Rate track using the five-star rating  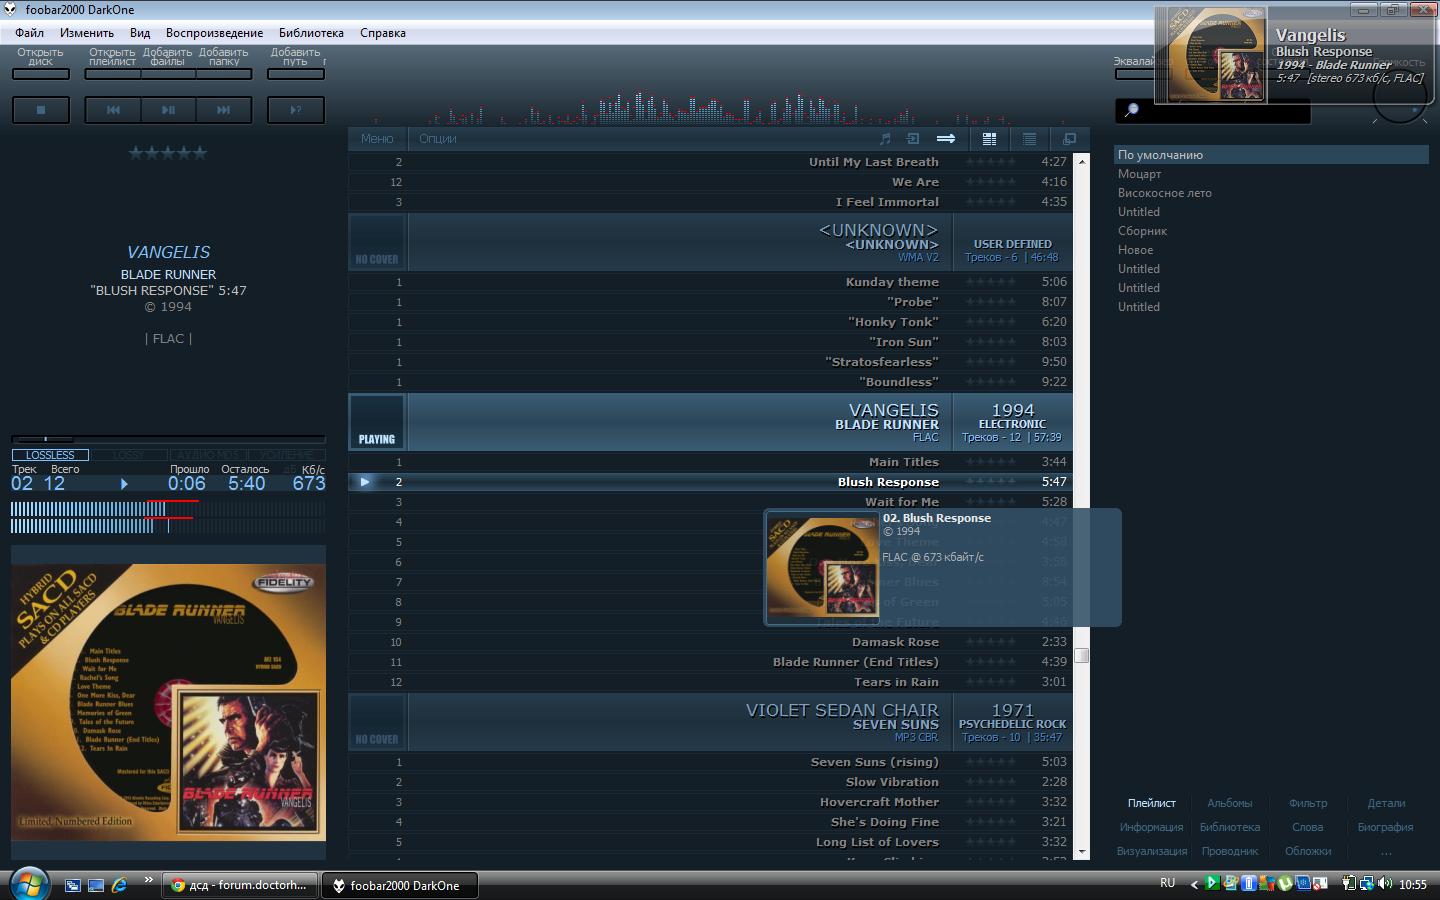click(x=168, y=153)
